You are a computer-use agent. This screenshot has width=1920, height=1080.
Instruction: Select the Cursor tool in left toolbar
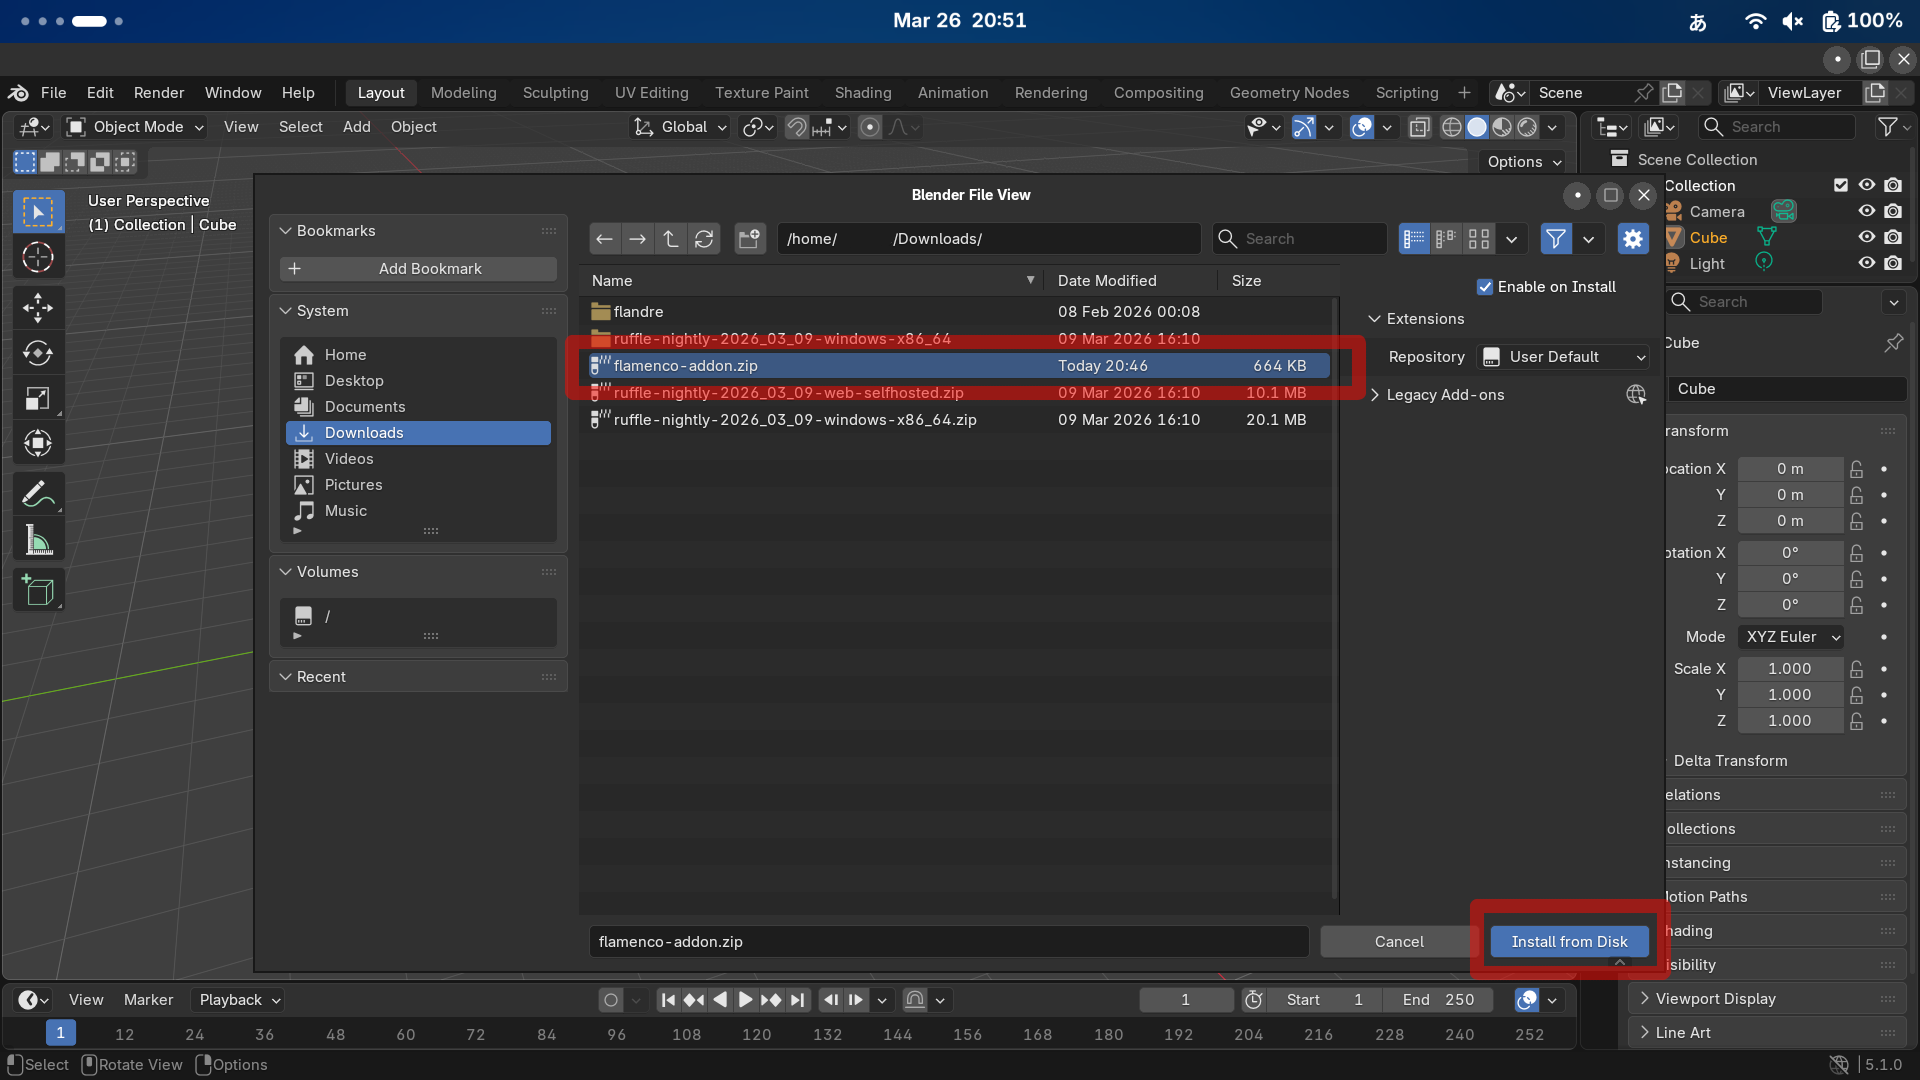coord(38,258)
